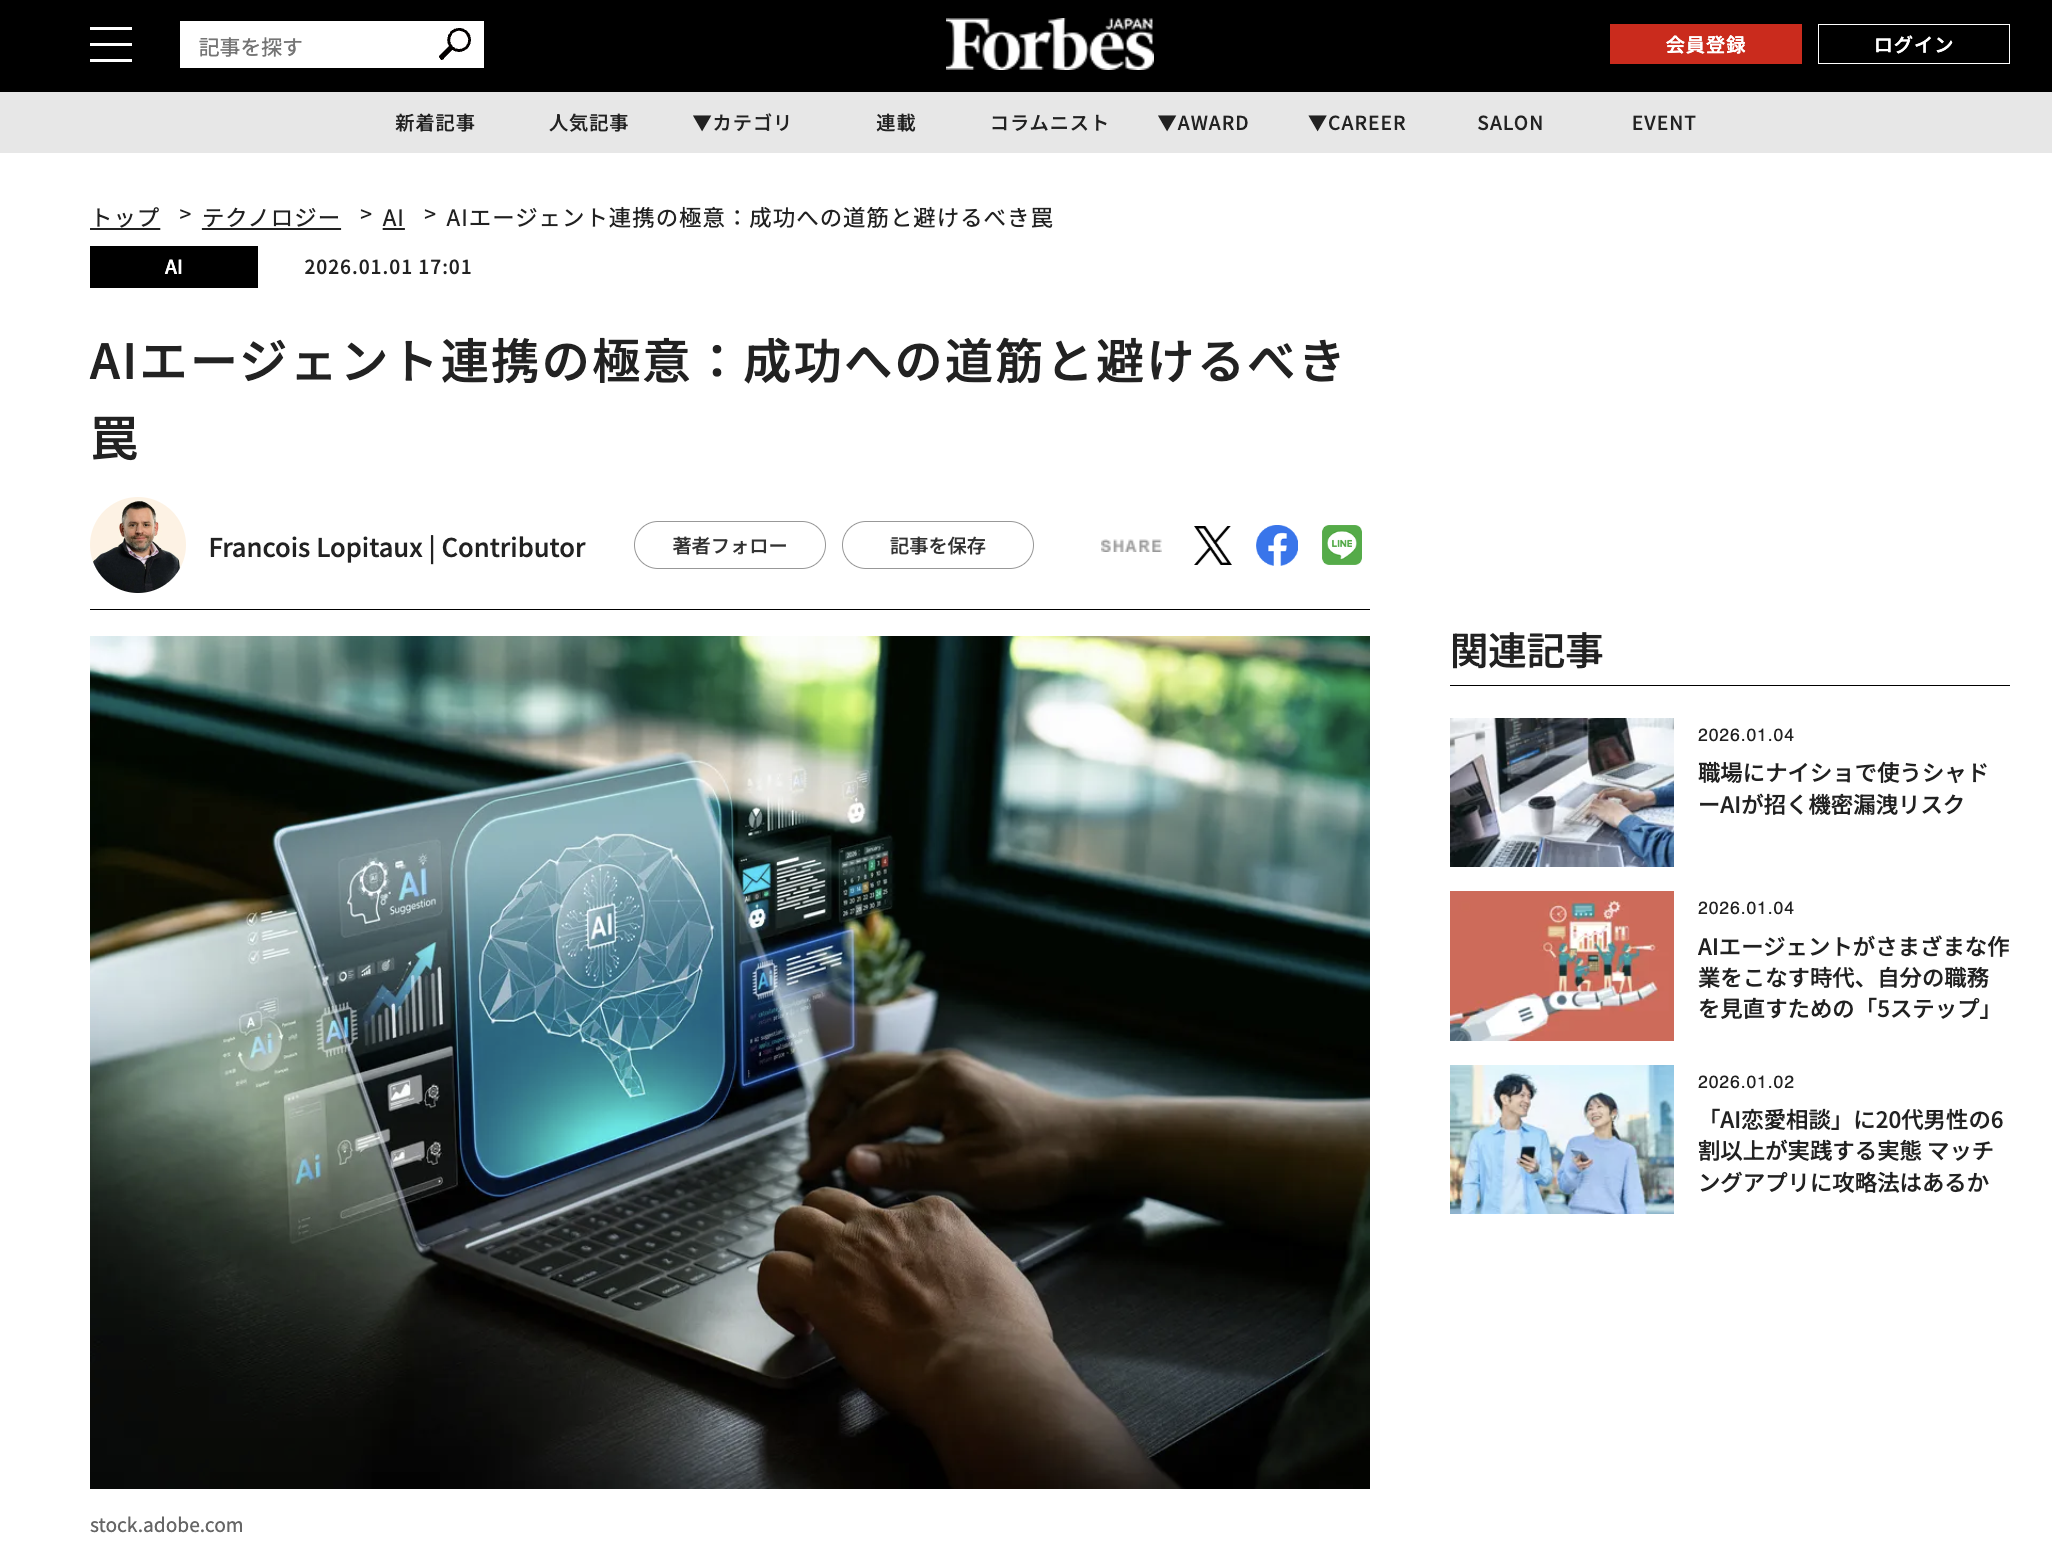The width and height of the screenshot is (2052, 1558).
Task: Share article via LINE icon
Action: [x=1341, y=546]
